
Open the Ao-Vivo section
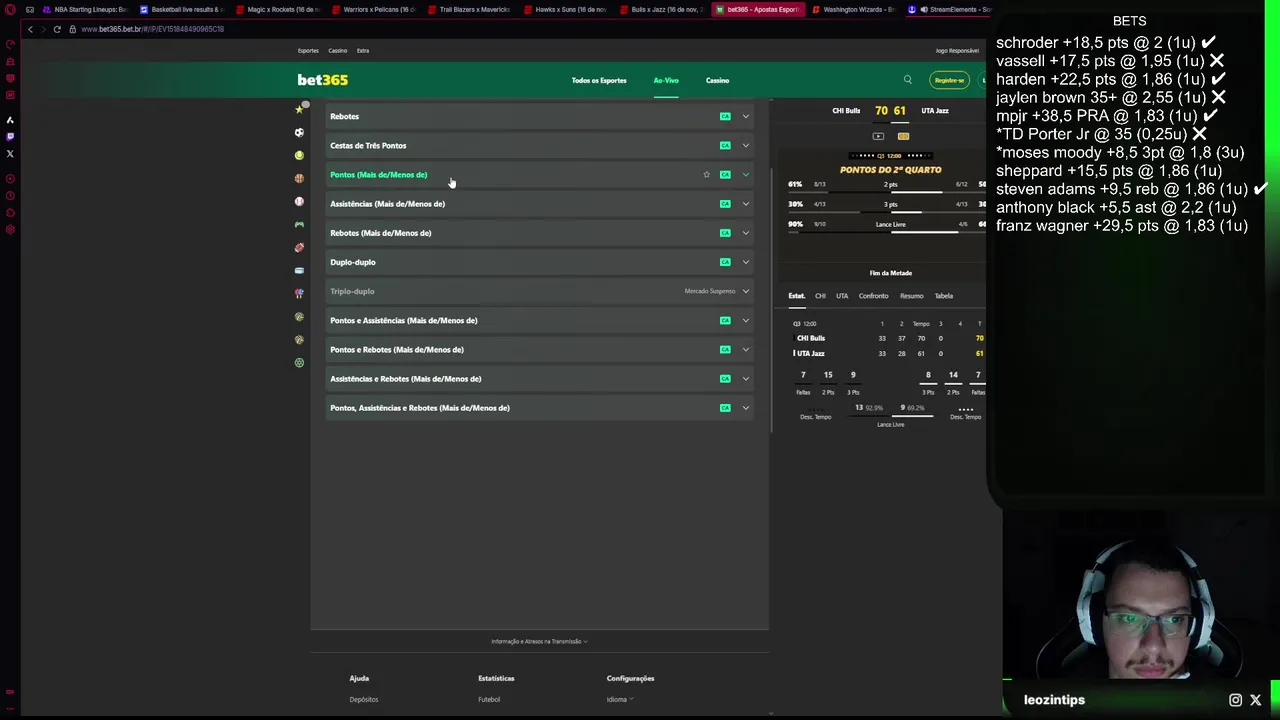[x=666, y=80]
